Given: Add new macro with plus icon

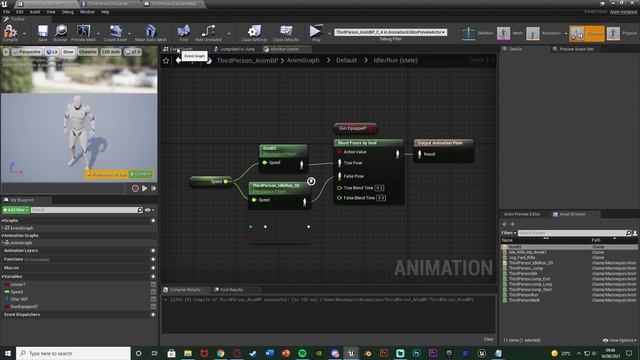Looking at the screenshot, I should 153,268.
